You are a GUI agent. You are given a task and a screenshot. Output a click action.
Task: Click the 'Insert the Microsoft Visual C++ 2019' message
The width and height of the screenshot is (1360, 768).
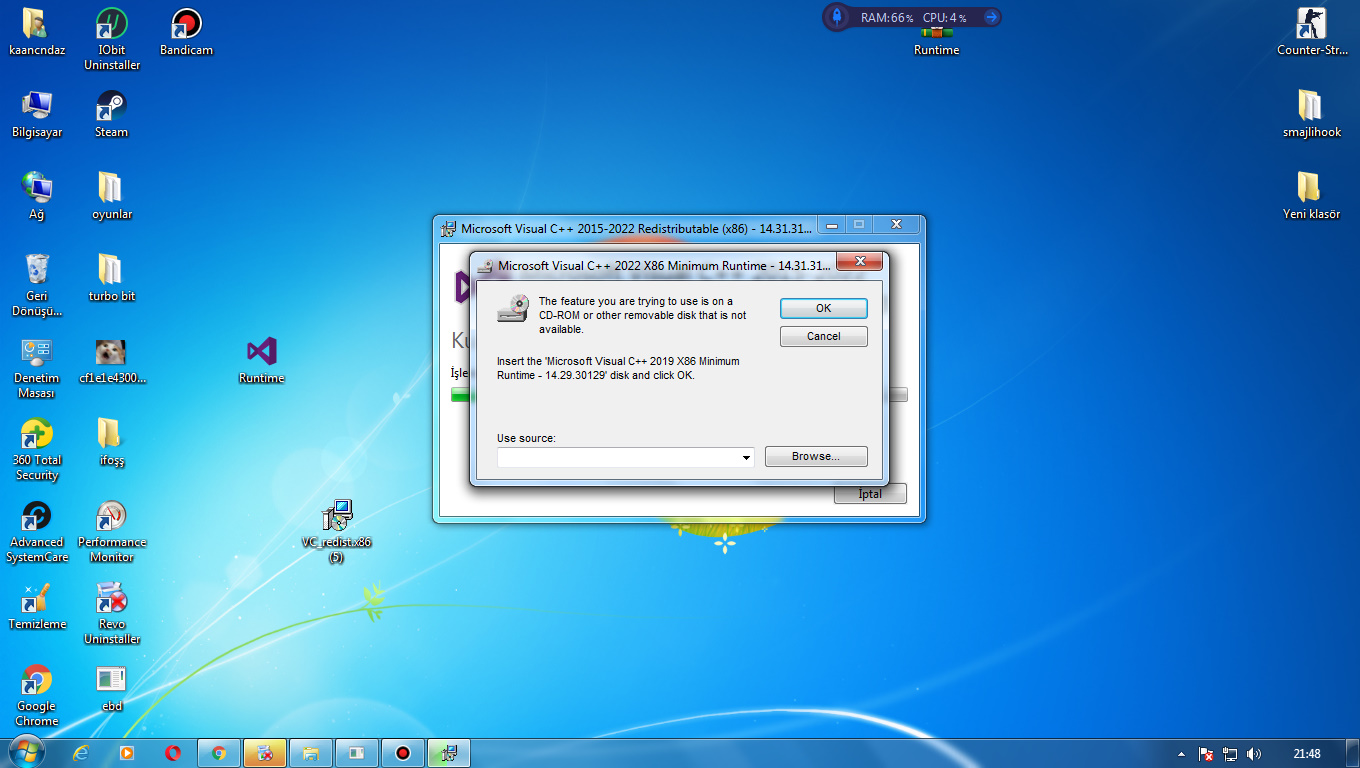[618, 368]
